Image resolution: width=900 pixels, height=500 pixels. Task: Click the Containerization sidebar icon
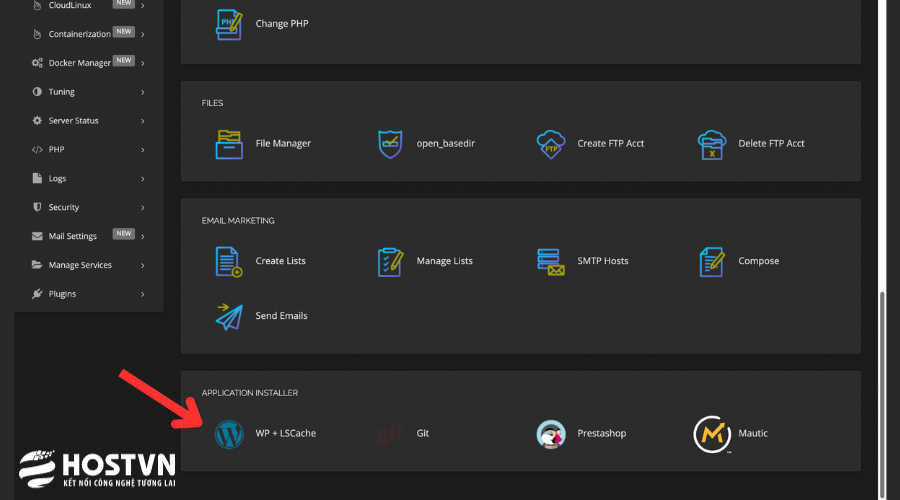(x=37, y=34)
